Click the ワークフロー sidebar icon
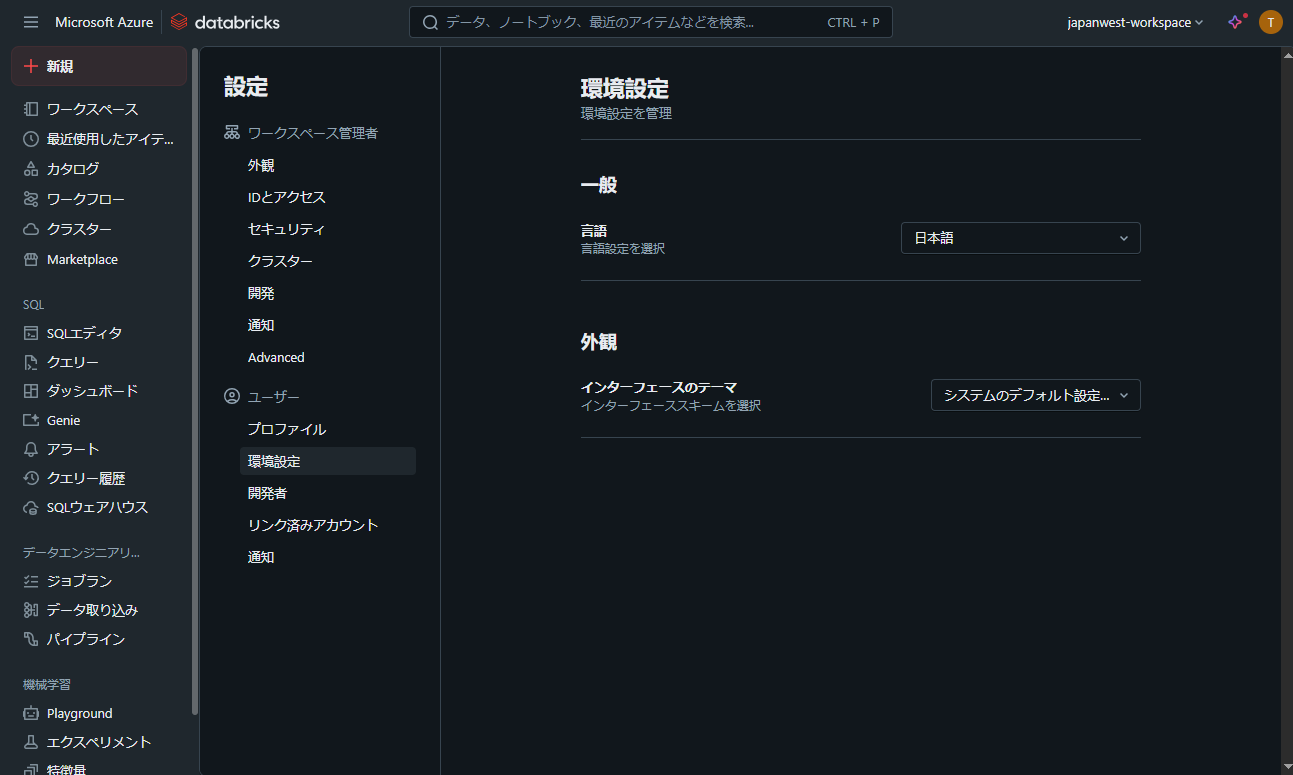Viewport: 1293px width, 775px height. (31, 199)
